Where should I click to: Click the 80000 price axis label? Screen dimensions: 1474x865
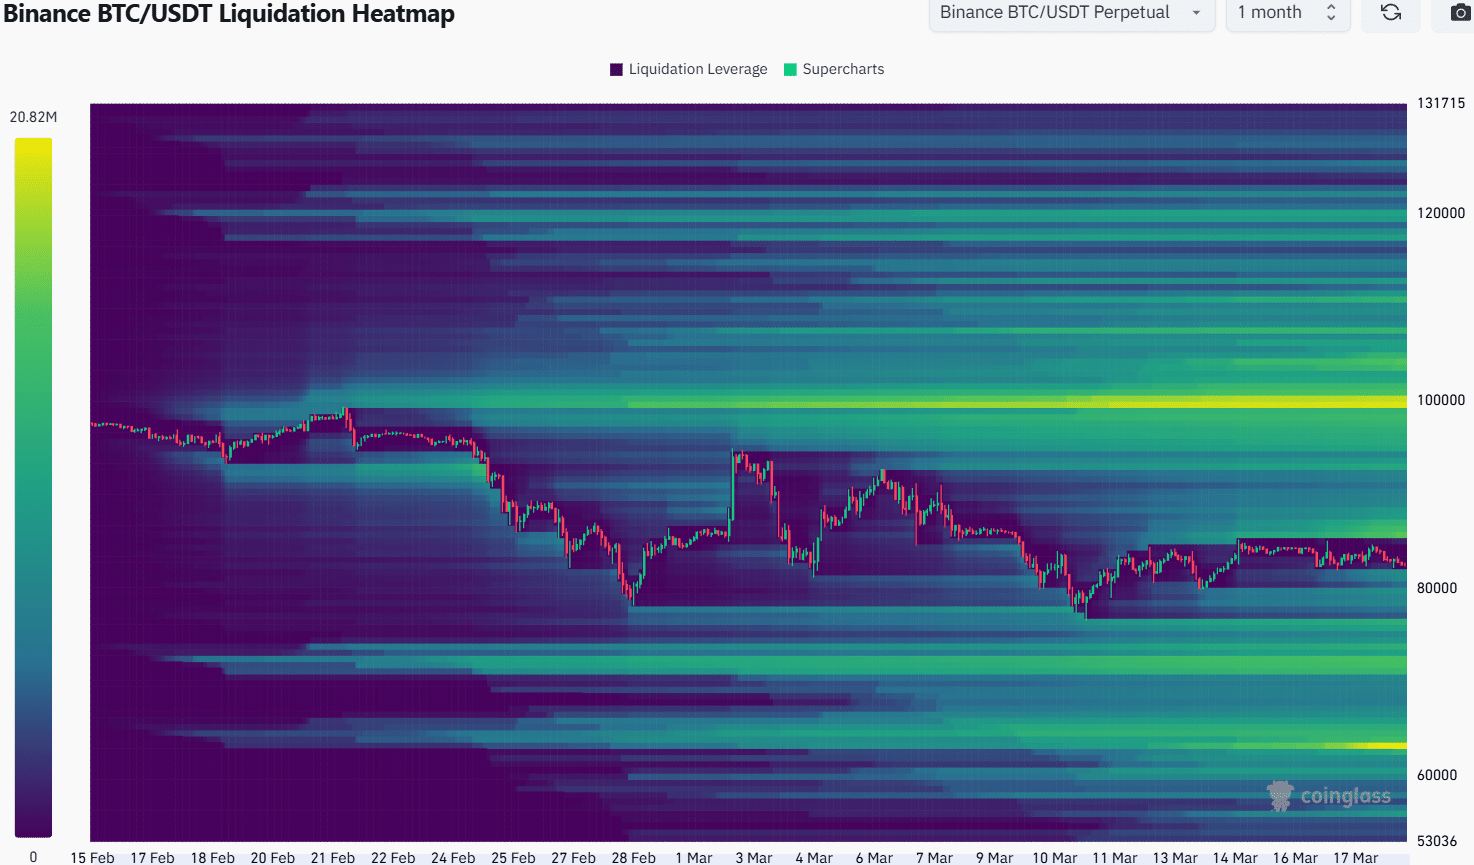tap(1437, 588)
